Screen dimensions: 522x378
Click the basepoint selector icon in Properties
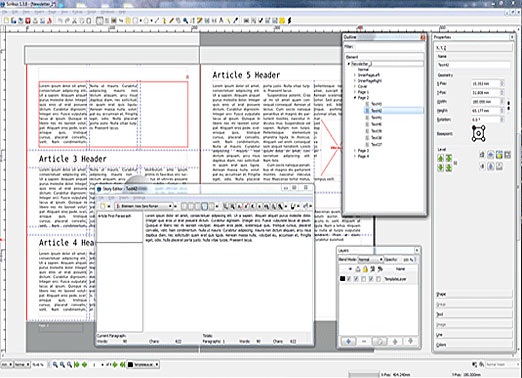pyautogui.click(x=479, y=134)
